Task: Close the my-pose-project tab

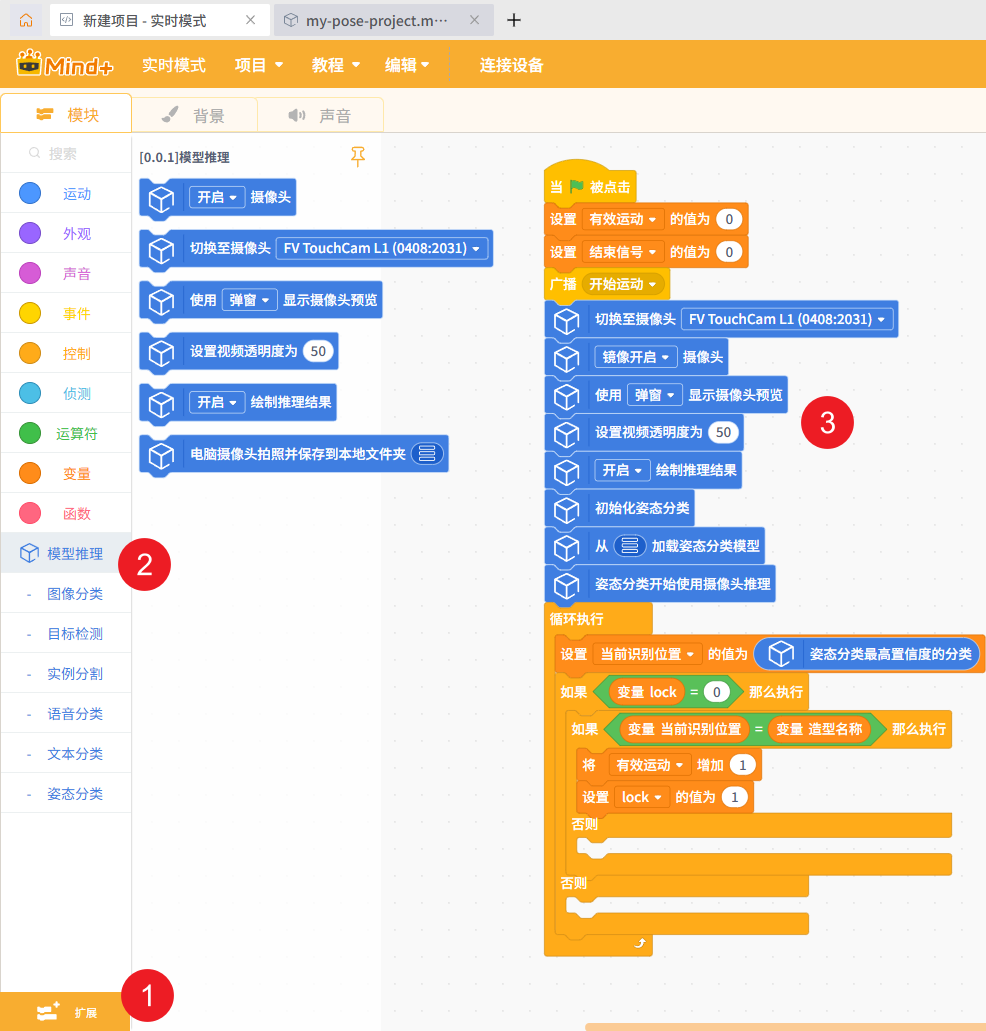Action: pos(474,20)
